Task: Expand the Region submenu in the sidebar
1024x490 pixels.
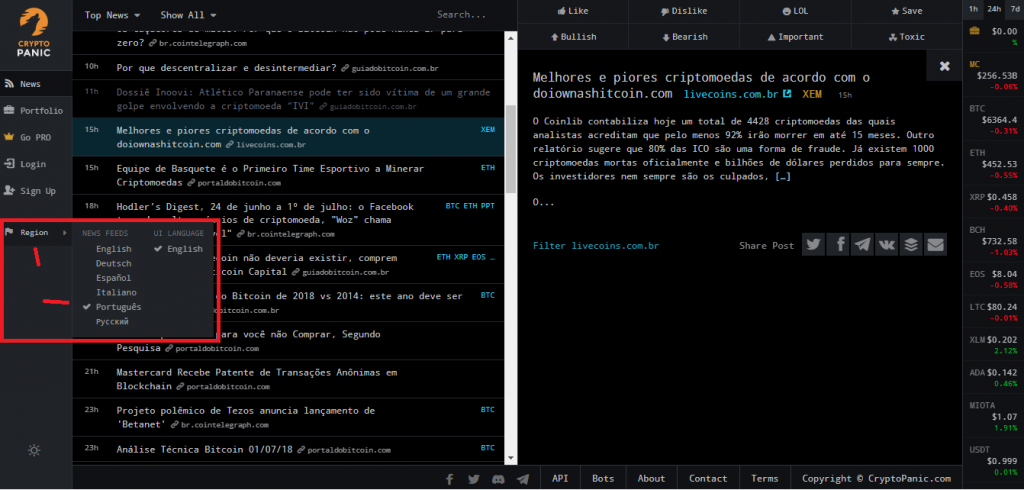Action: 35,232
